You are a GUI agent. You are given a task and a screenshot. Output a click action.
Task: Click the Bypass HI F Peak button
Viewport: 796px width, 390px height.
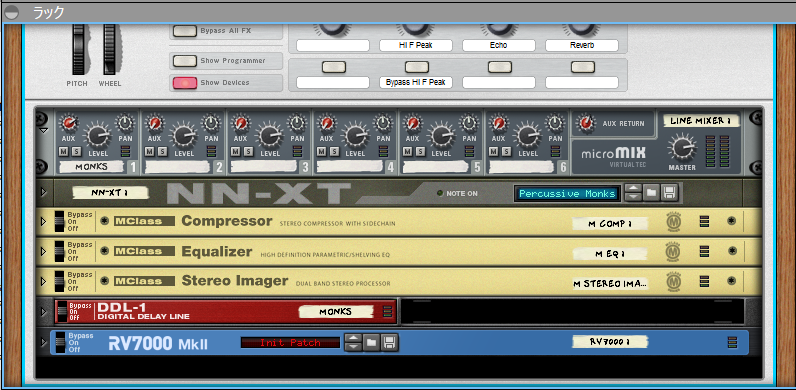(416, 67)
